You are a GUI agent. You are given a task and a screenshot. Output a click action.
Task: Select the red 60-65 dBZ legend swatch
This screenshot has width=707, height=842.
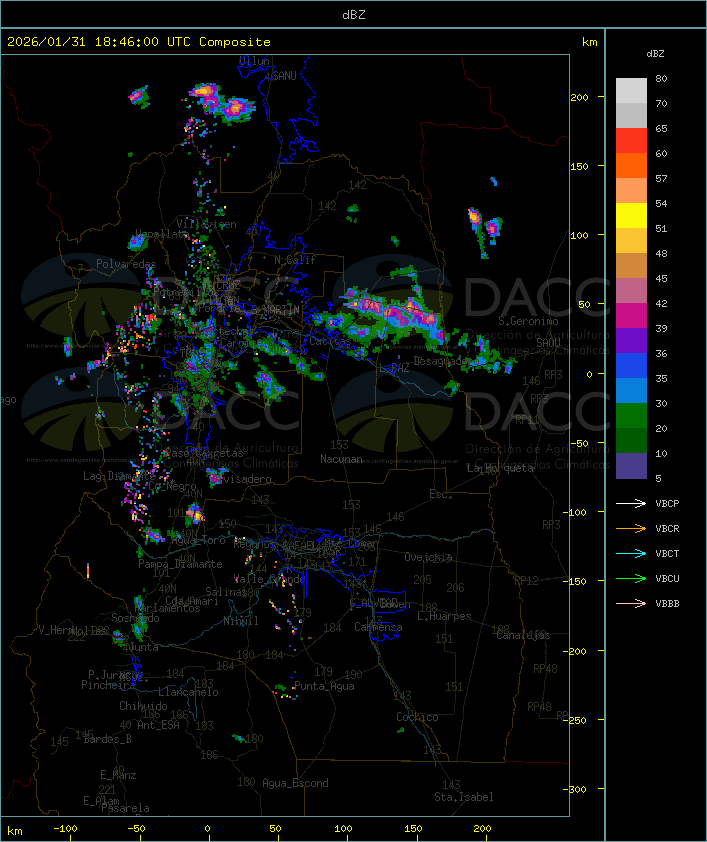point(631,141)
